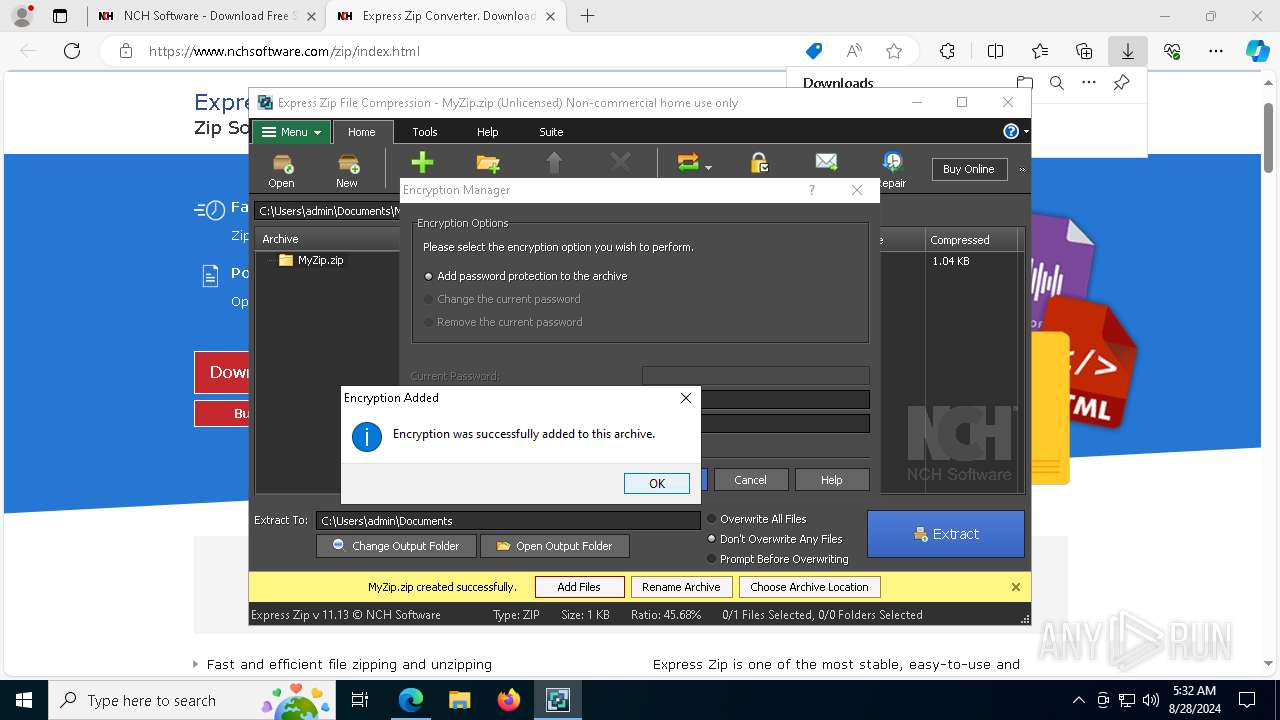Click the green plus Add Files icon

coord(422,163)
